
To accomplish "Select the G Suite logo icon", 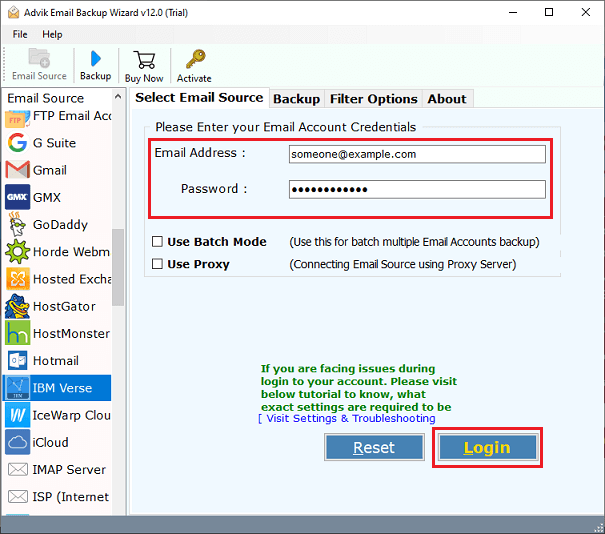I will tap(17, 143).
